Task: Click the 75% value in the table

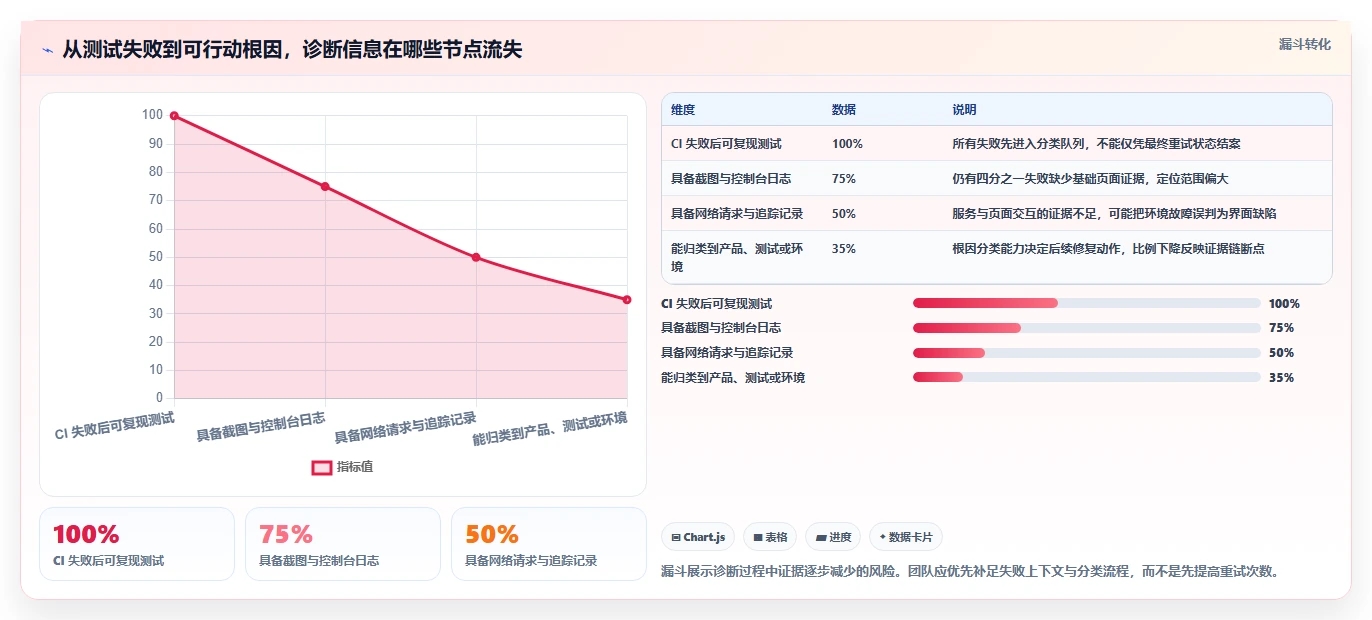Action: (844, 179)
